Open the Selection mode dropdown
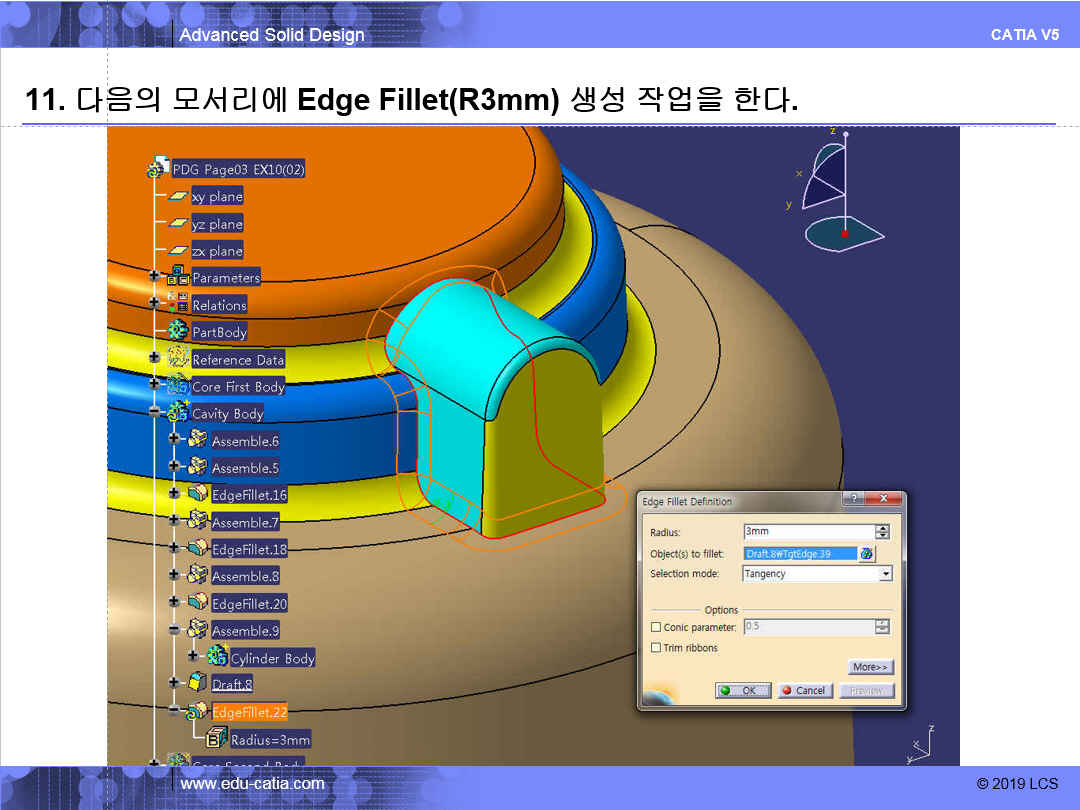This screenshot has height=810, width=1080. click(885, 574)
